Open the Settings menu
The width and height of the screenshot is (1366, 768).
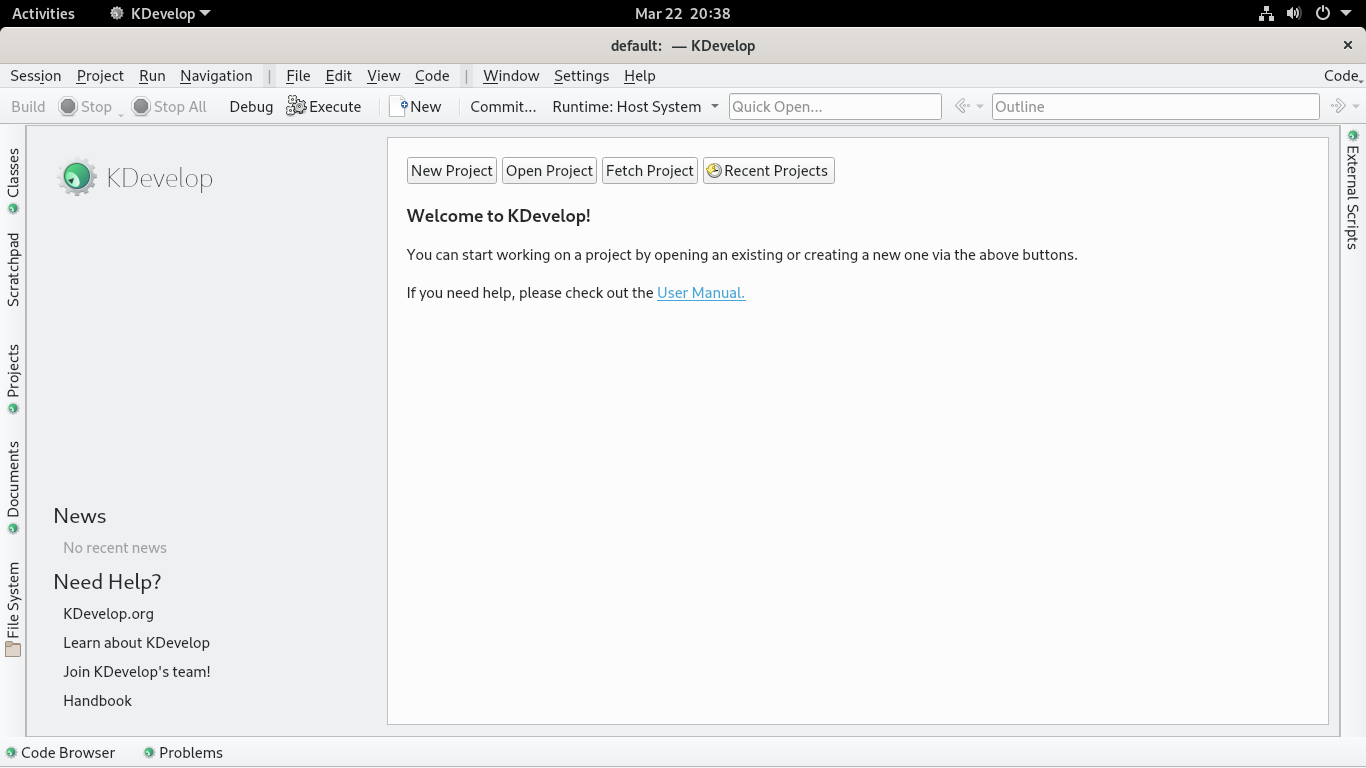tap(581, 76)
